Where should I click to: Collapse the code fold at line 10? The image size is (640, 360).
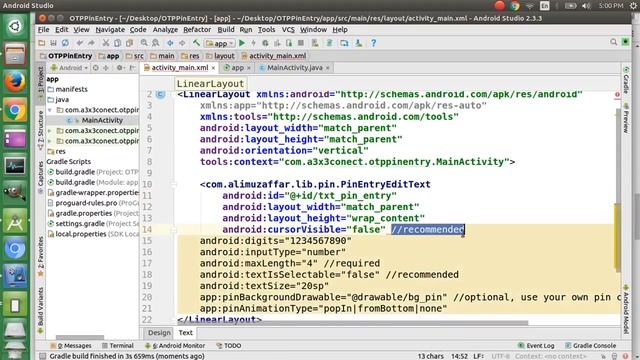coord(174,184)
